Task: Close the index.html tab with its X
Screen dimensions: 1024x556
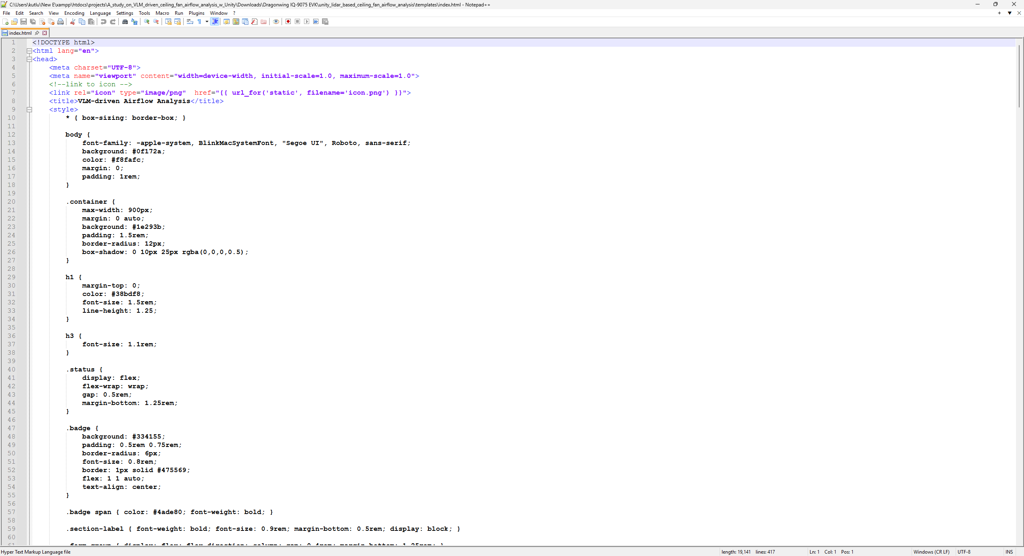Action: [x=44, y=33]
